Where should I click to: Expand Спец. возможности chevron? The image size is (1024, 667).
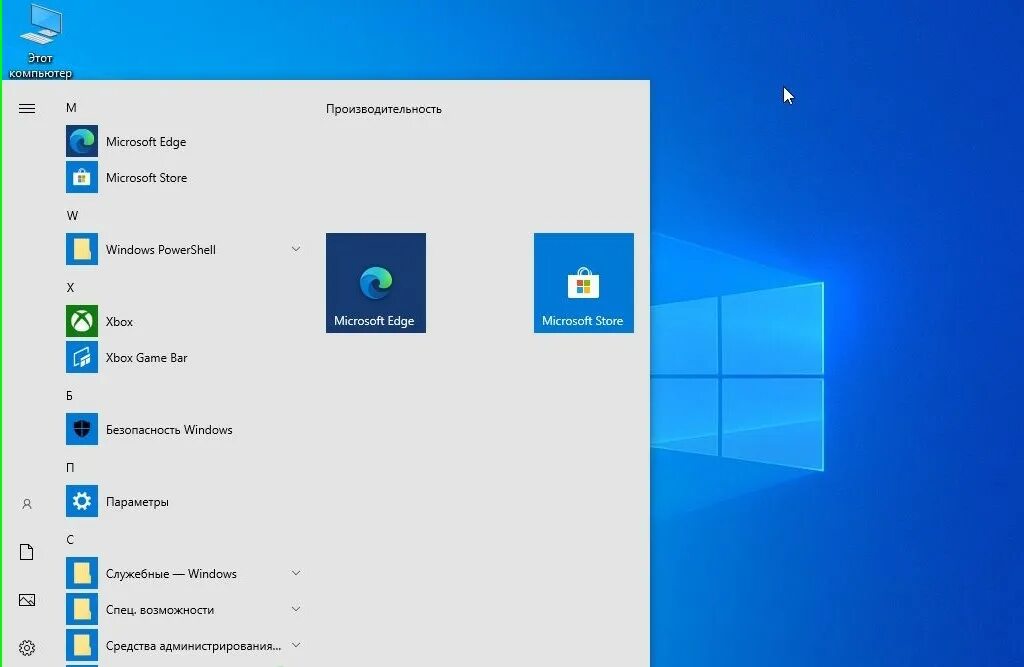click(296, 609)
